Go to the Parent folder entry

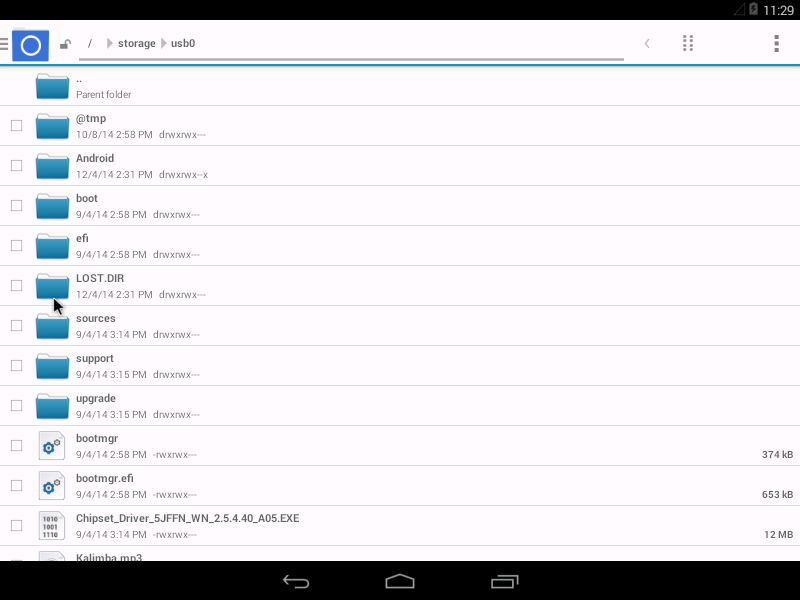coord(400,86)
